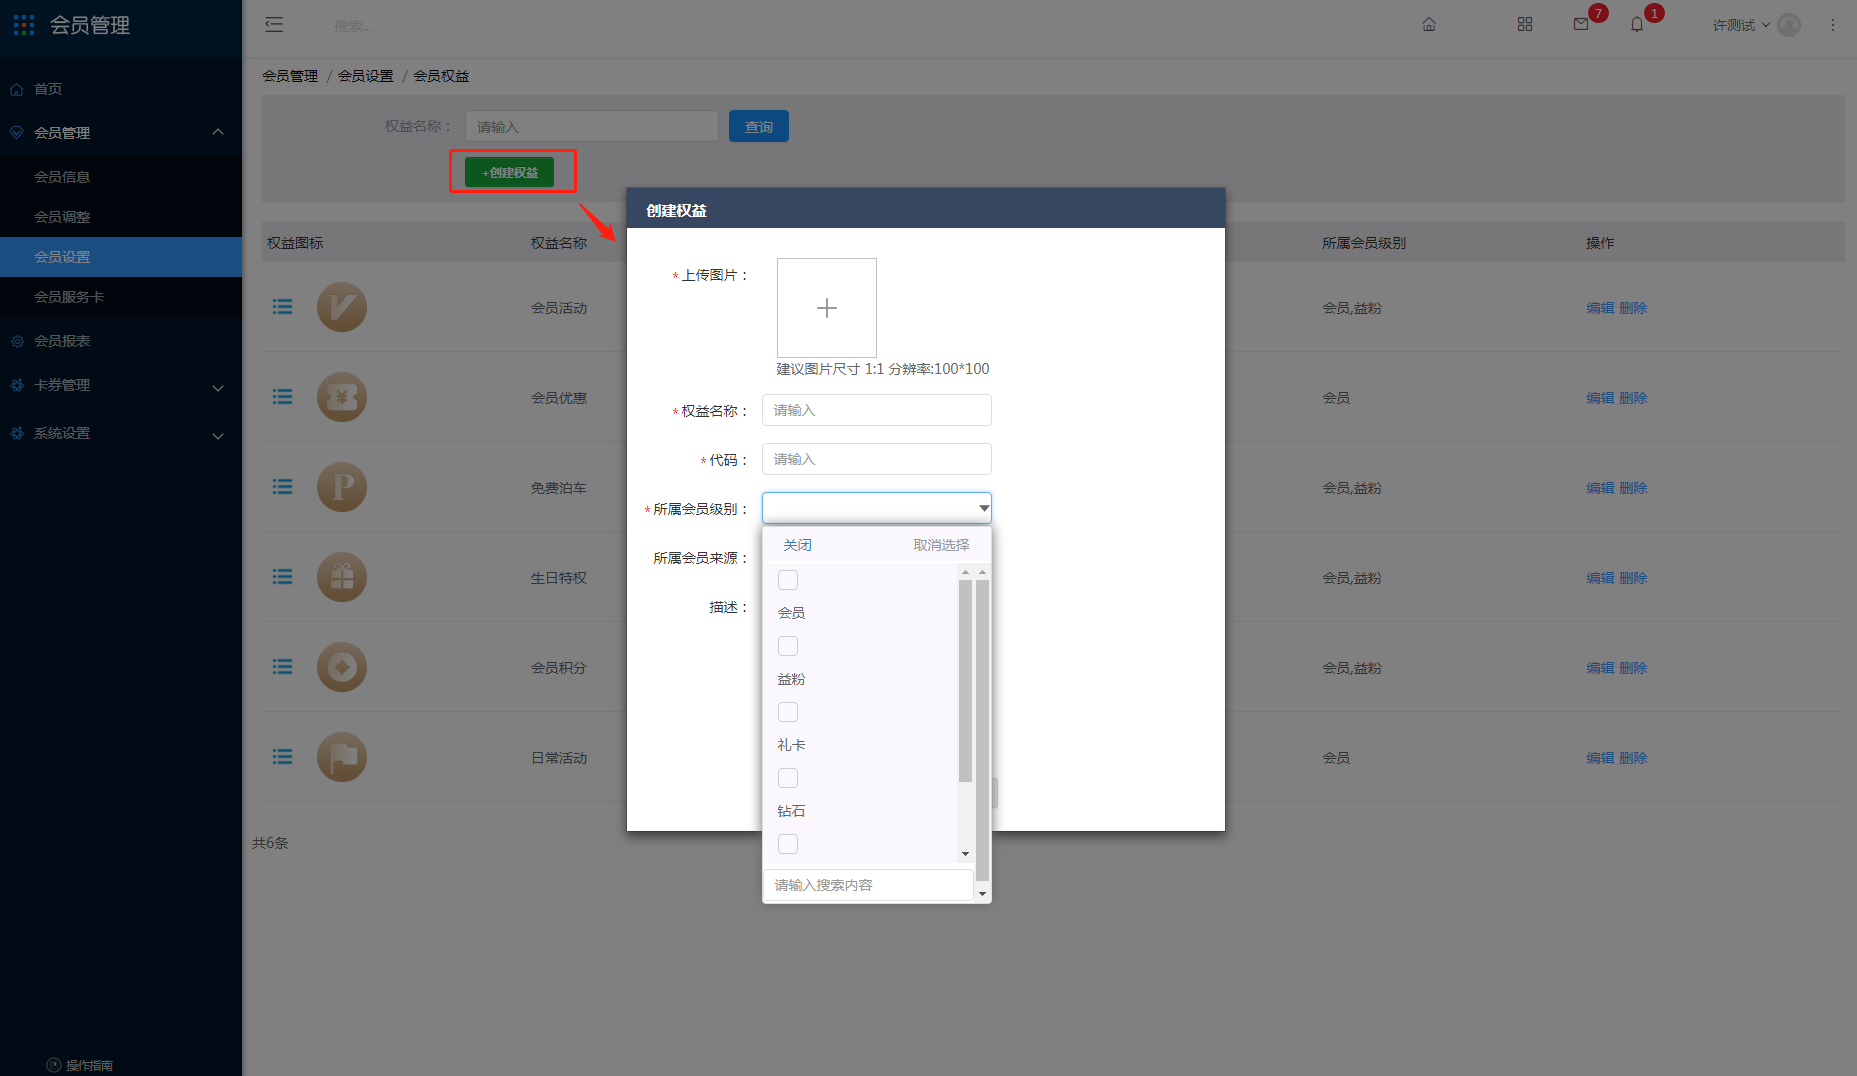This screenshot has height=1076, width=1857.
Task: Tick the checkbox above 益粉 option
Action: (x=788, y=646)
